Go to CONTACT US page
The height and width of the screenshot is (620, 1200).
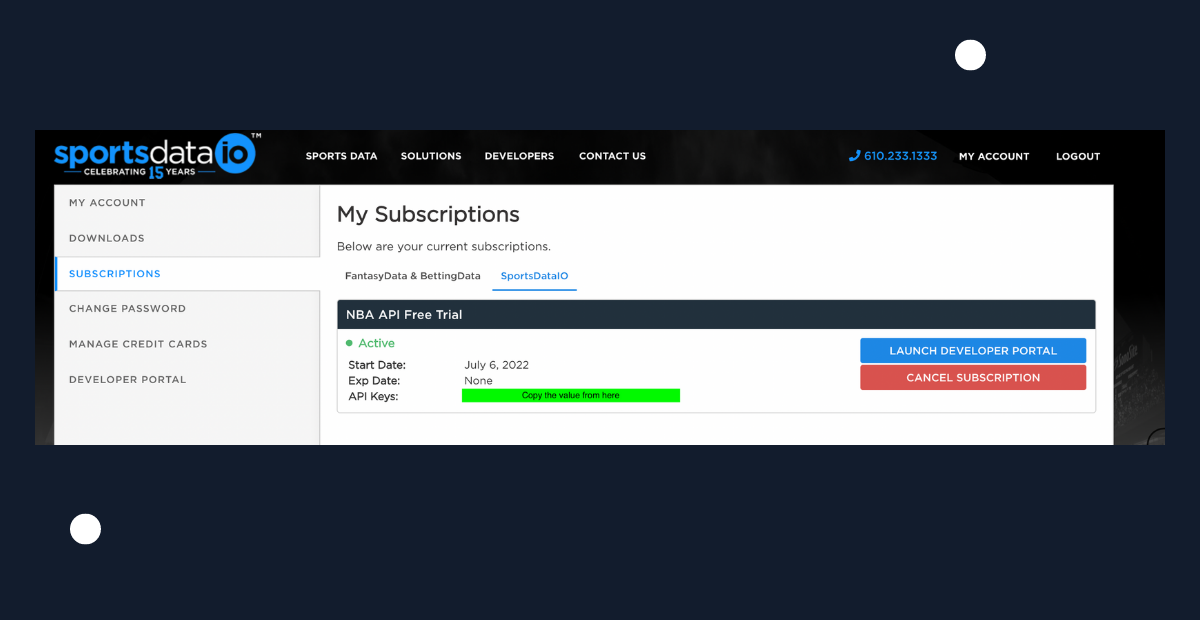click(612, 156)
